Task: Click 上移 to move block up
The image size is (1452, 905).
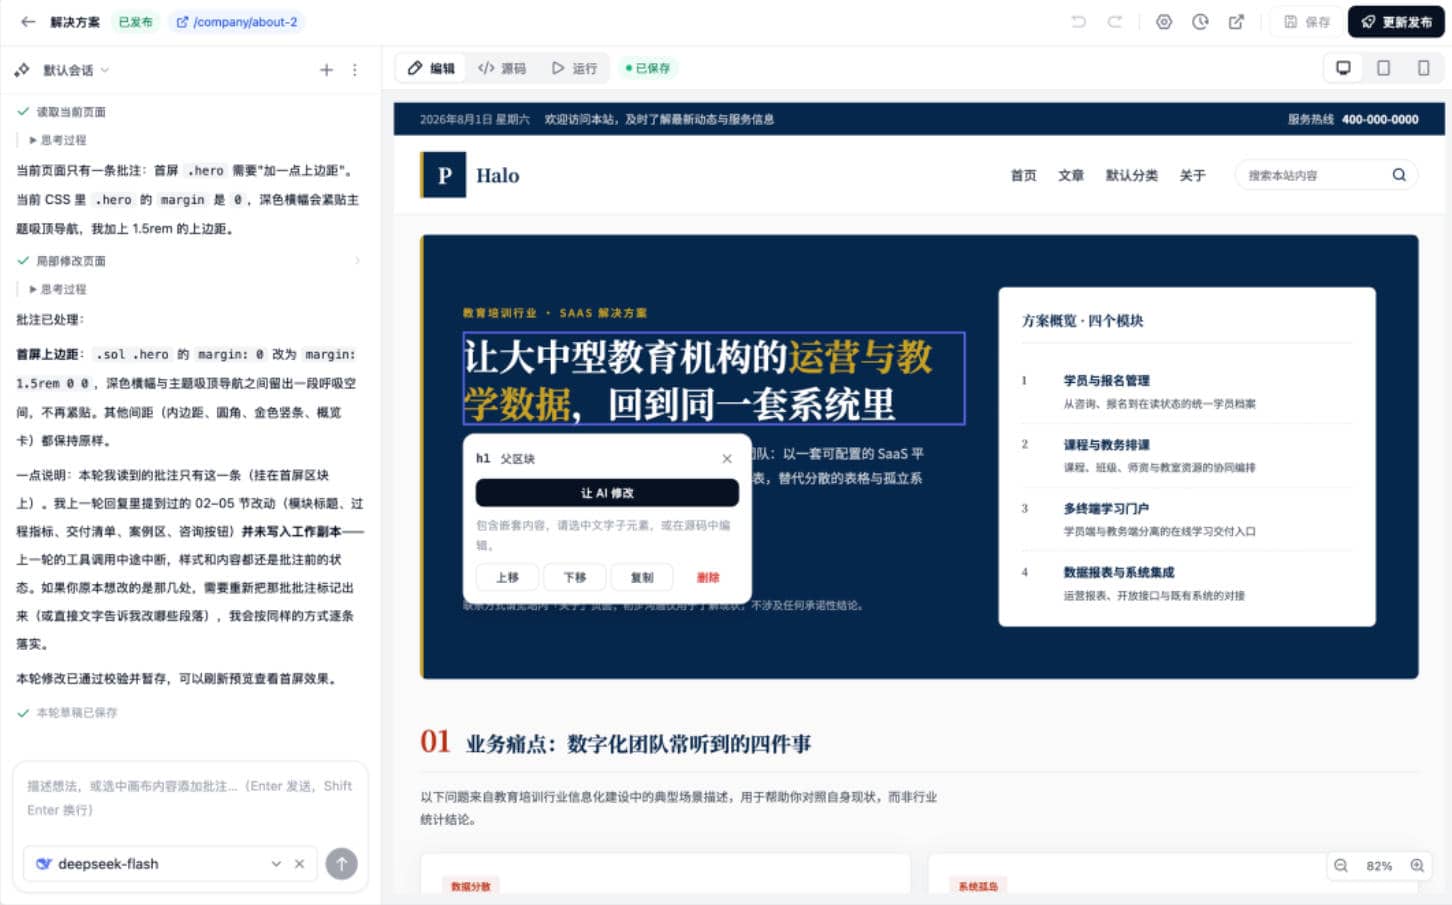Action: [x=508, y=578]
